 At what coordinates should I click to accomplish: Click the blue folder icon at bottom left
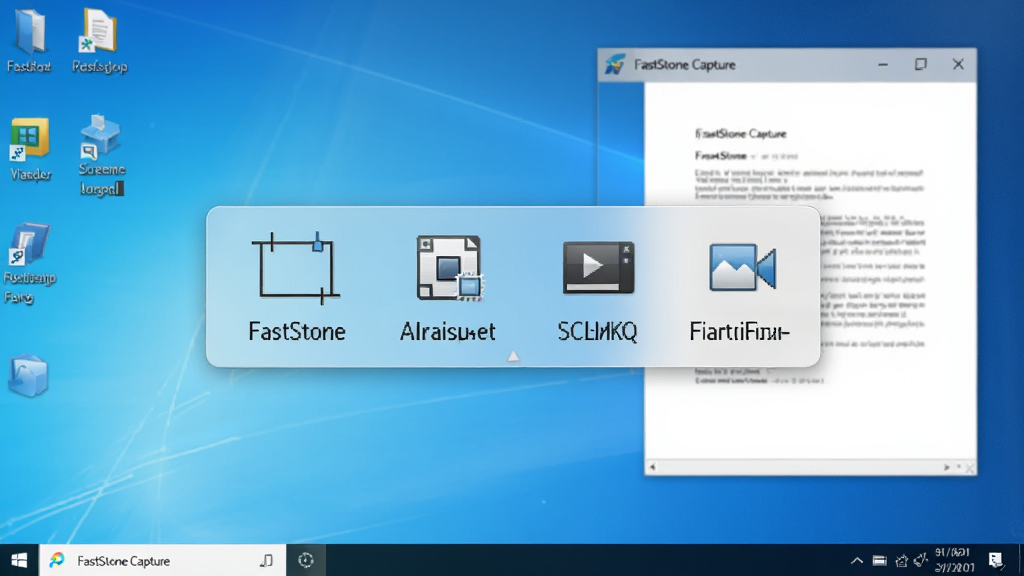click(x=28, y=376)
